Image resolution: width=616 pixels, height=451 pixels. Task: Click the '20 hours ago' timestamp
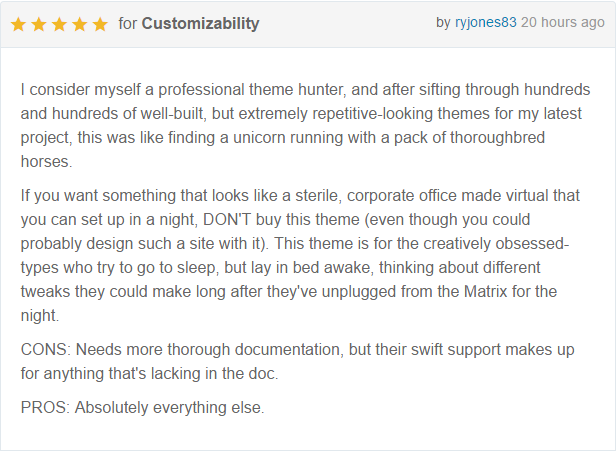tap(563, 22)
